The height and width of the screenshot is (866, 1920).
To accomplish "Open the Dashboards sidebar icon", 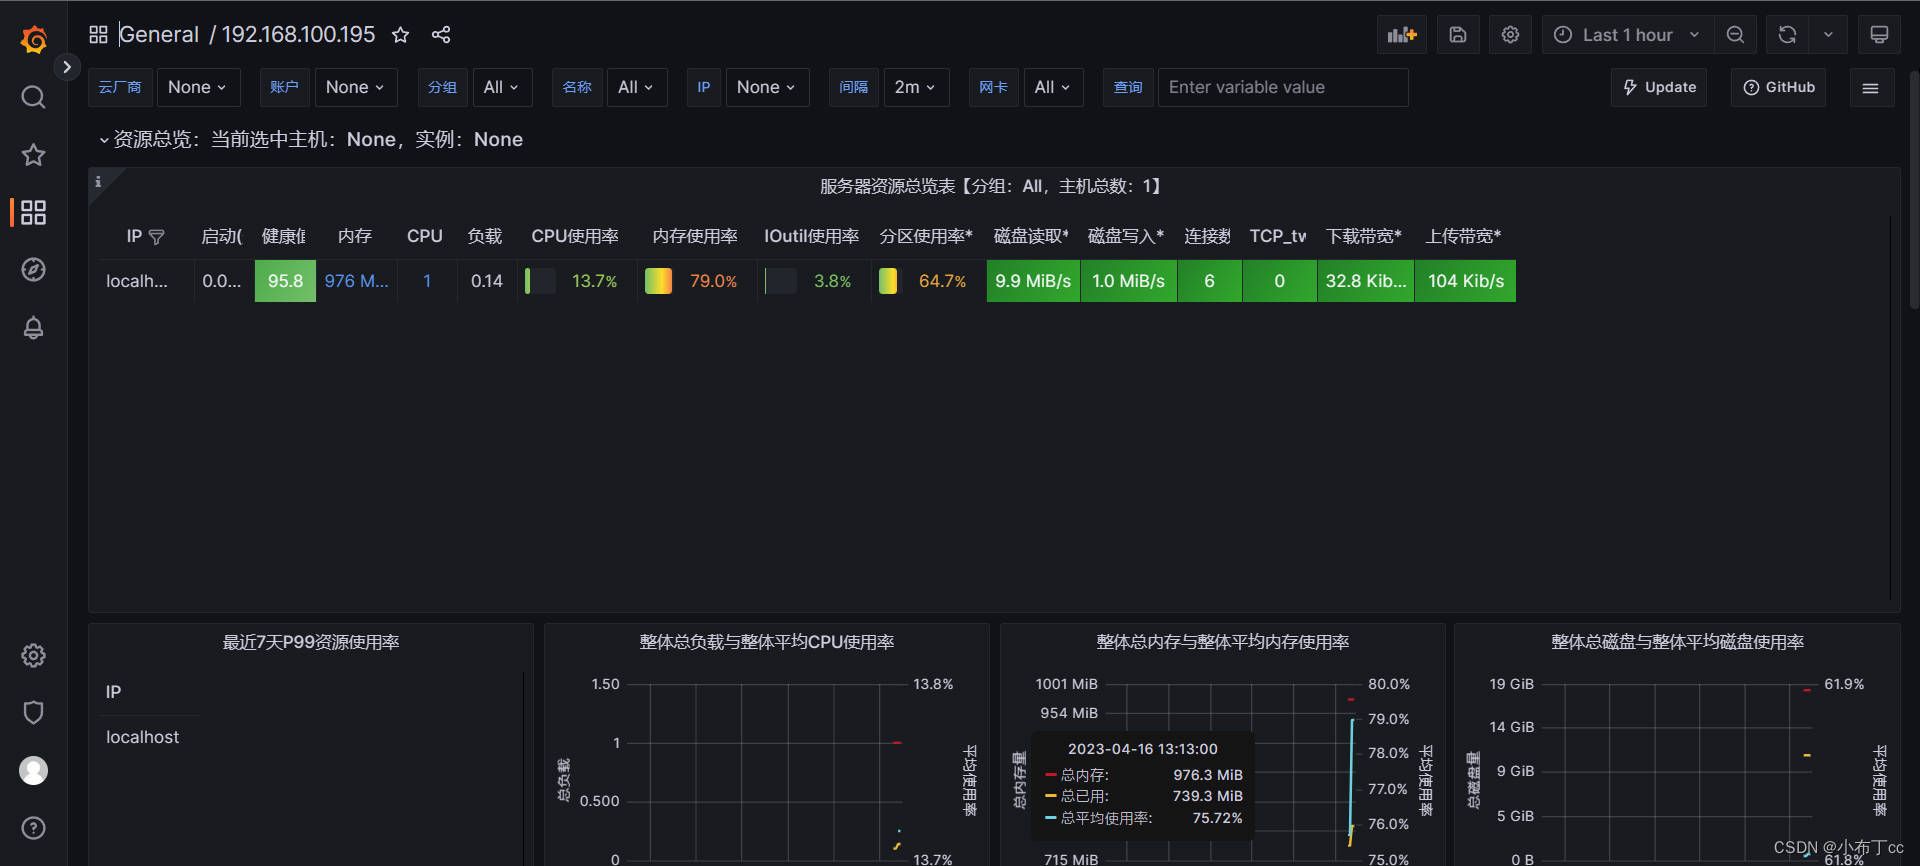I will click(x=33, y=212).
